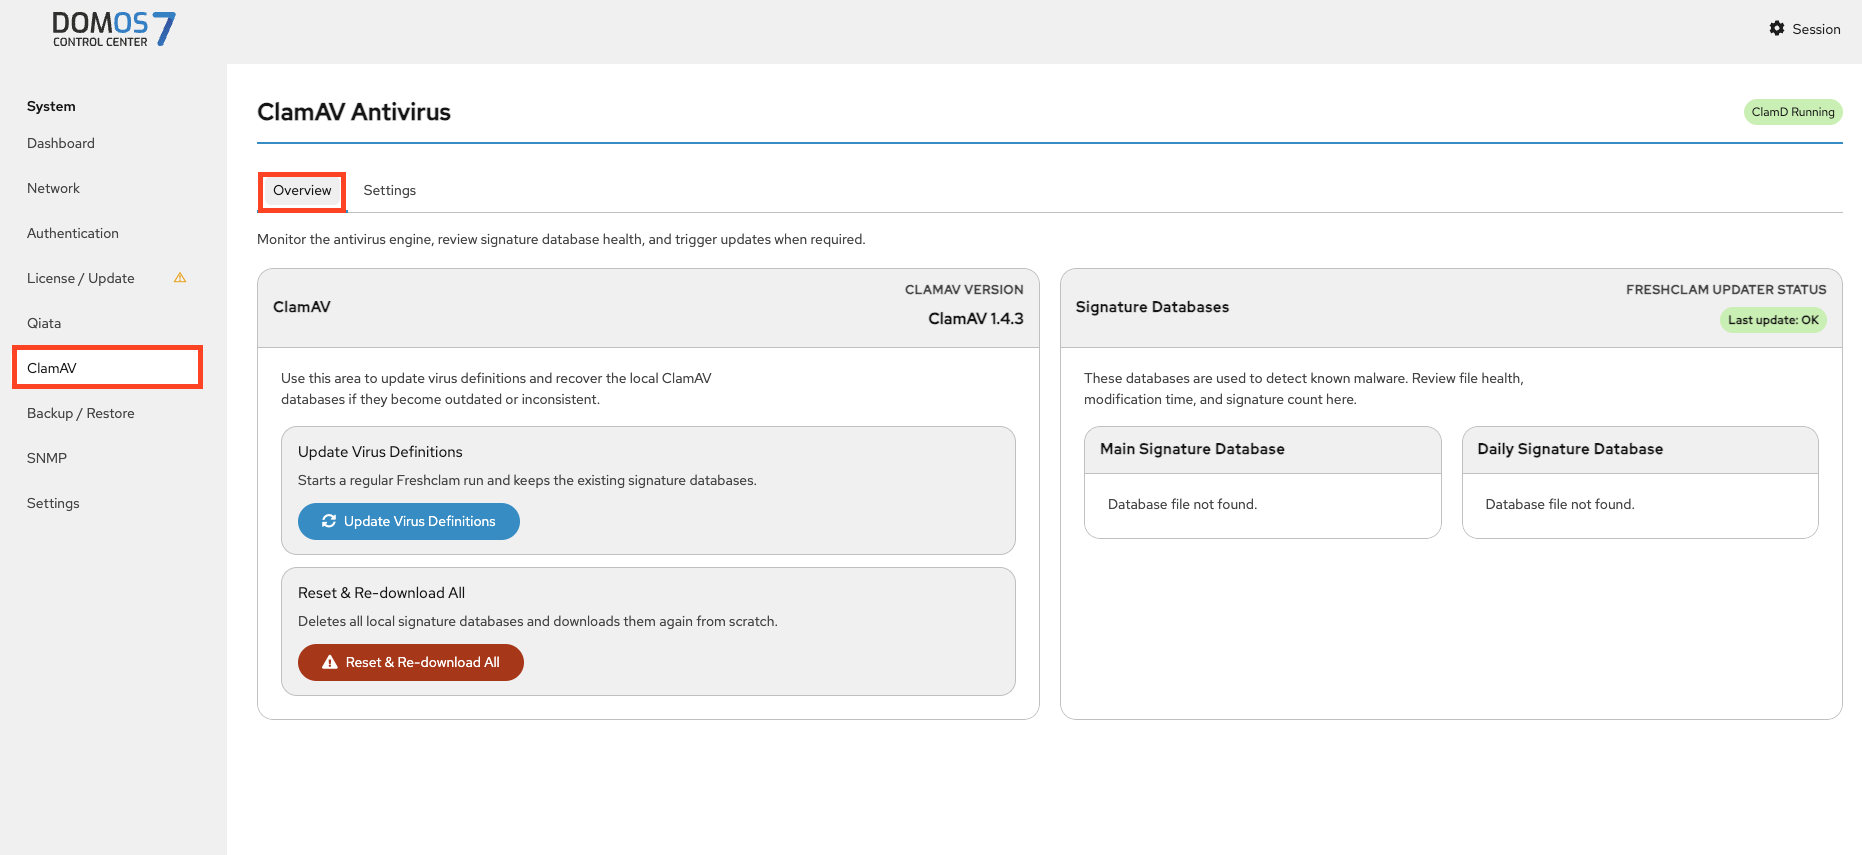
Task: Click the CLAMAV VERSION label
Action: tap(964, 289)
